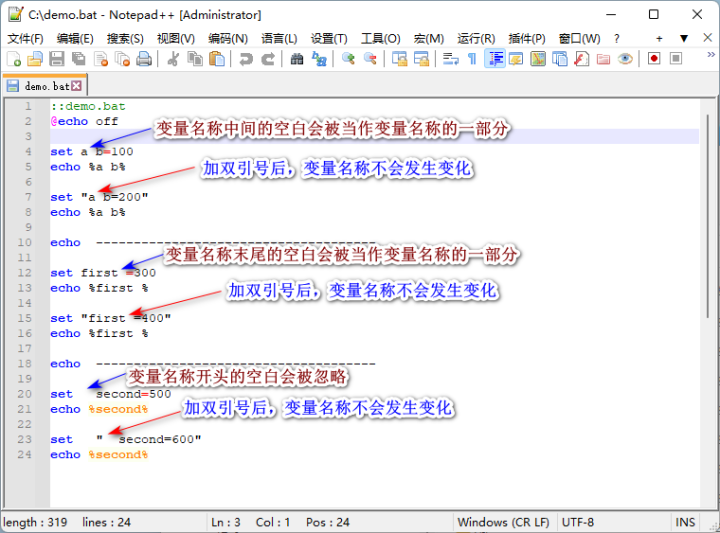Click the INS mode indicator in status bar
The height and width of the screenshot is (533, 720).
coord(685,522)
